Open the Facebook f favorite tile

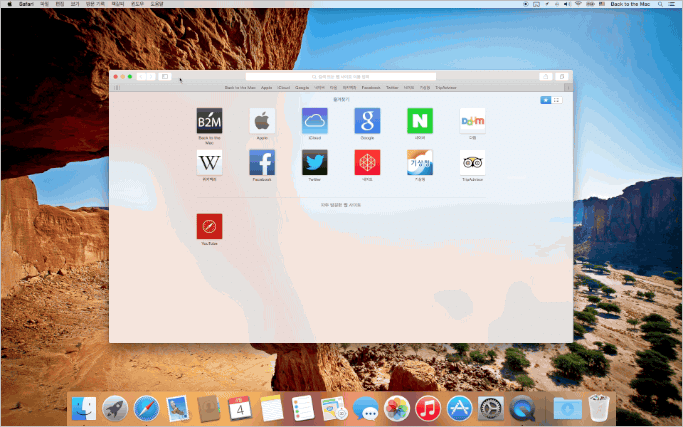pyautogui.click(x=262, y=162)
